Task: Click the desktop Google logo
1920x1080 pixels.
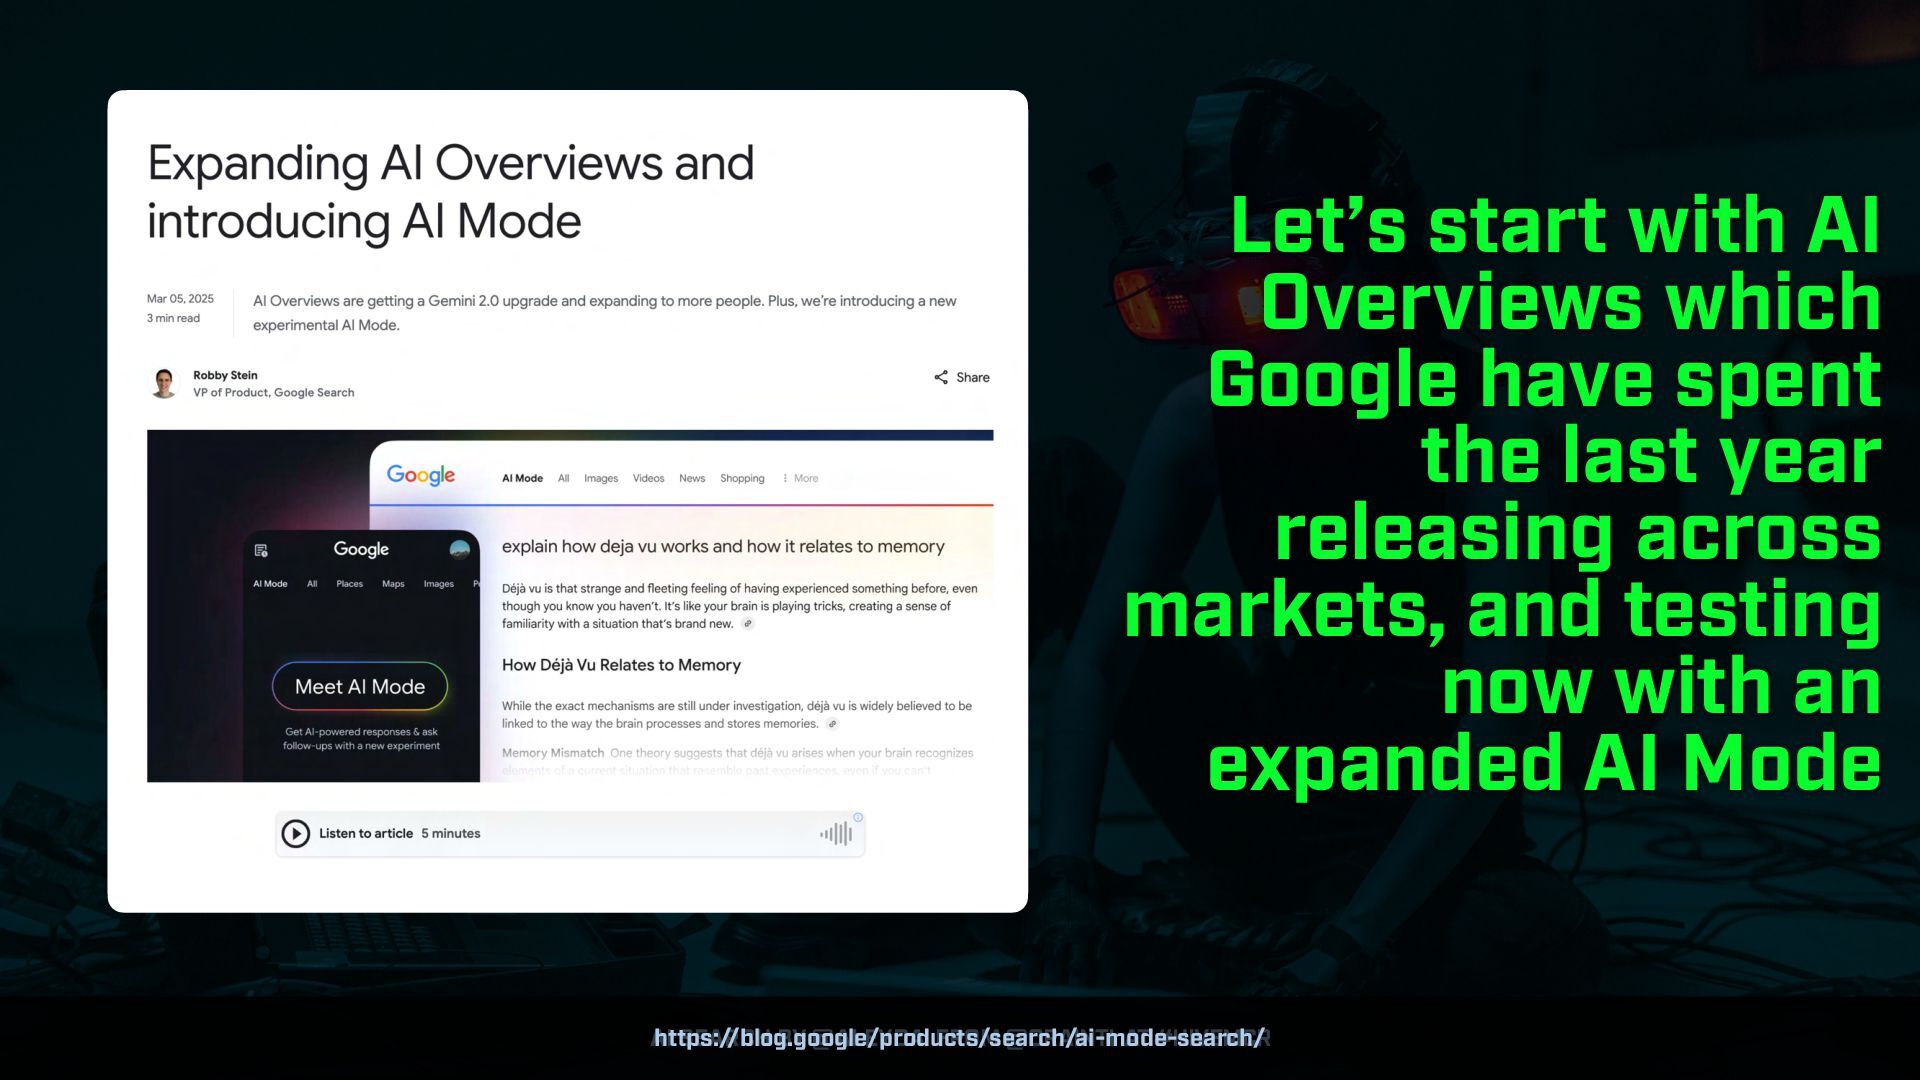Action: [421, 476]
